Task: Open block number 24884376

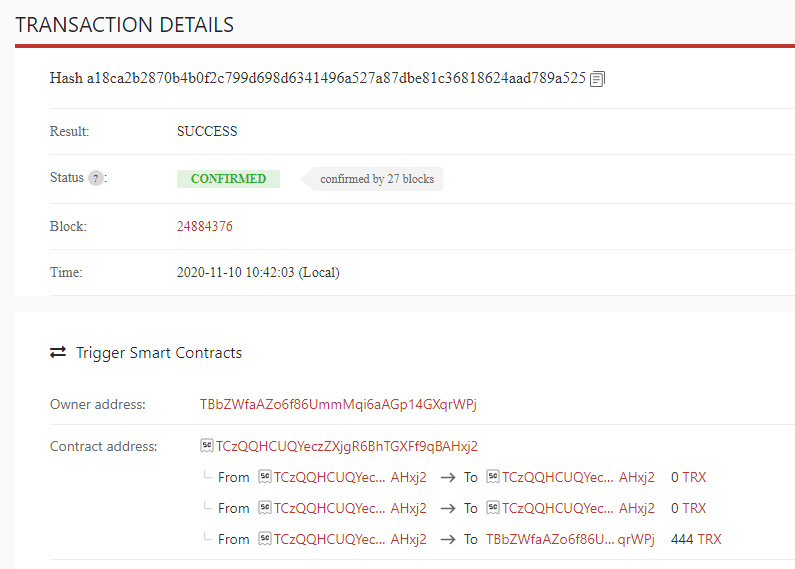Action: pyautogui.click(x=204, y=226)
